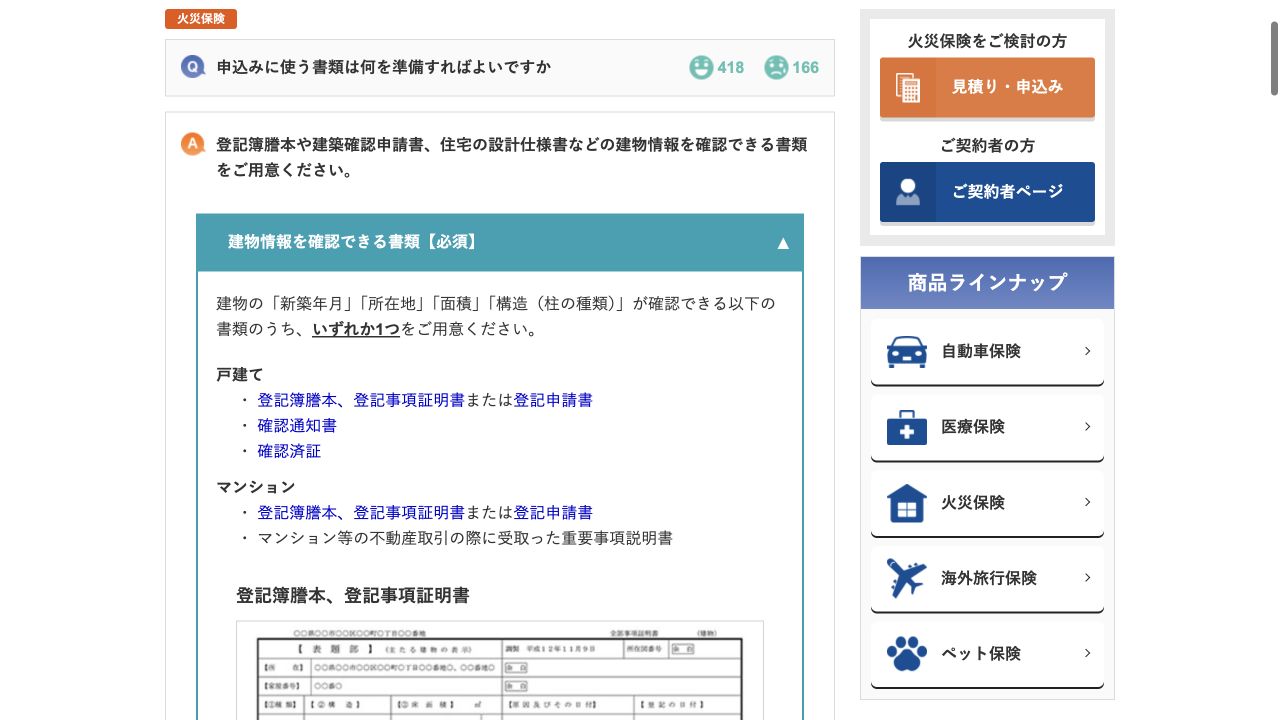1280x720 pixels.
Task: Open the ご契約者ページ button
Action: (987, 192)
